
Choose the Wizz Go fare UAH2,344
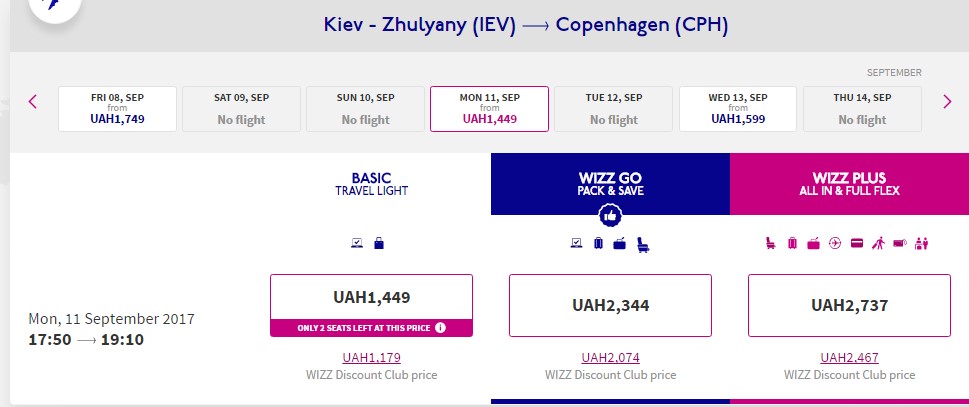(610, 305)
